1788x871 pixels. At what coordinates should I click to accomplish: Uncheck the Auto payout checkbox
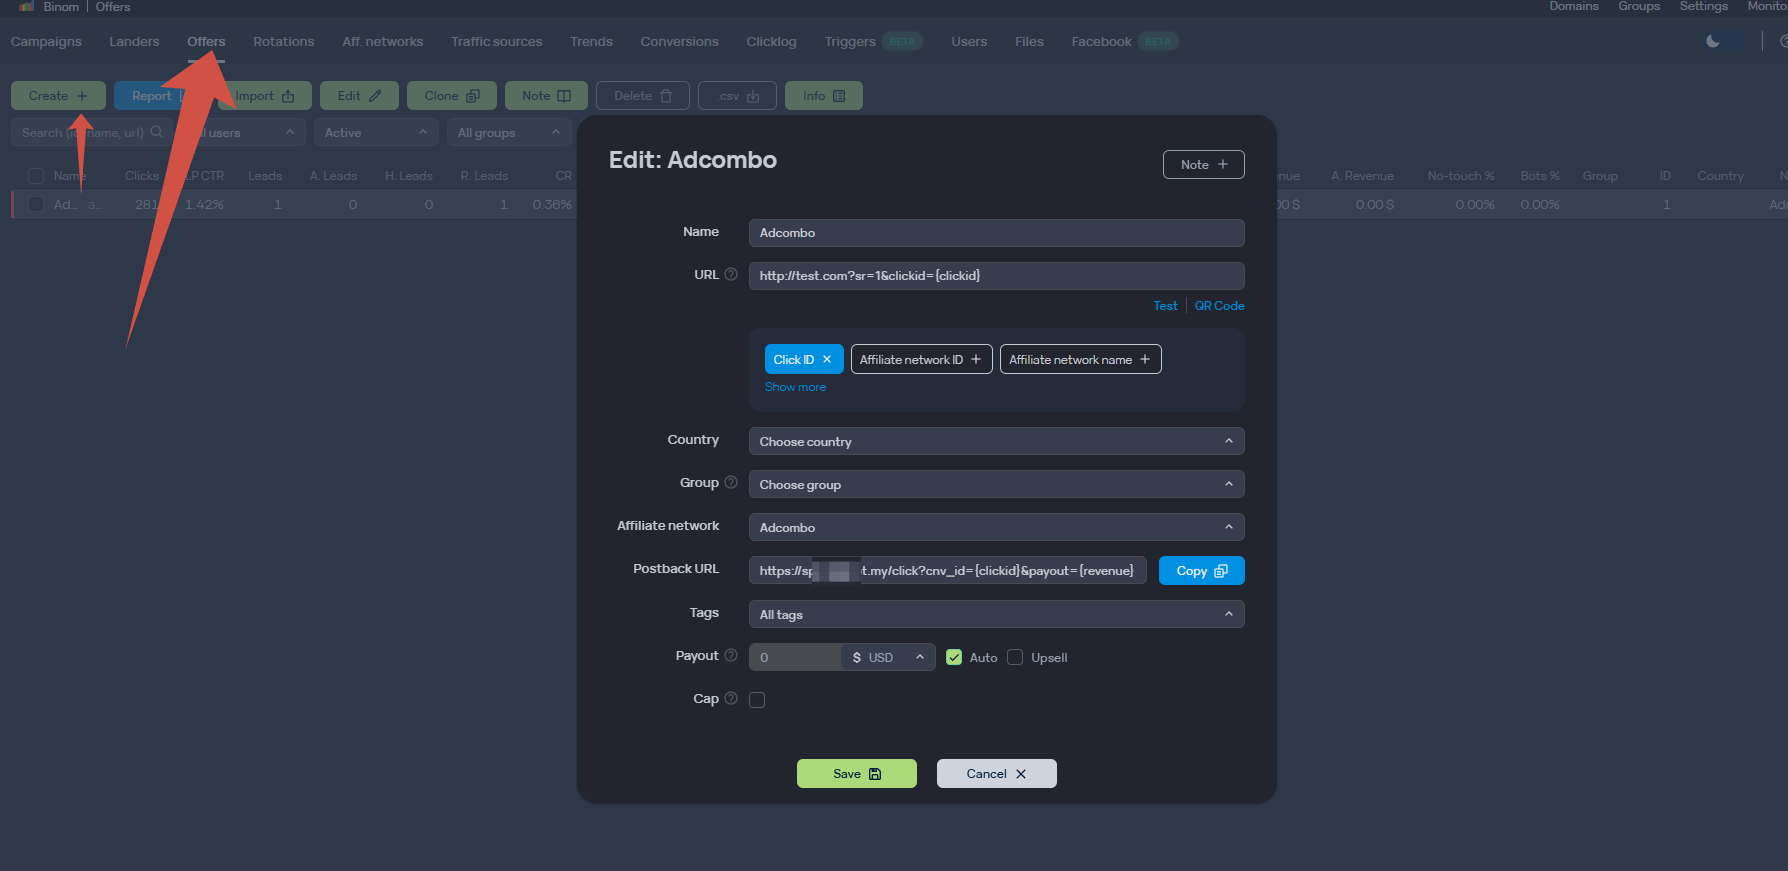point(954,658)
